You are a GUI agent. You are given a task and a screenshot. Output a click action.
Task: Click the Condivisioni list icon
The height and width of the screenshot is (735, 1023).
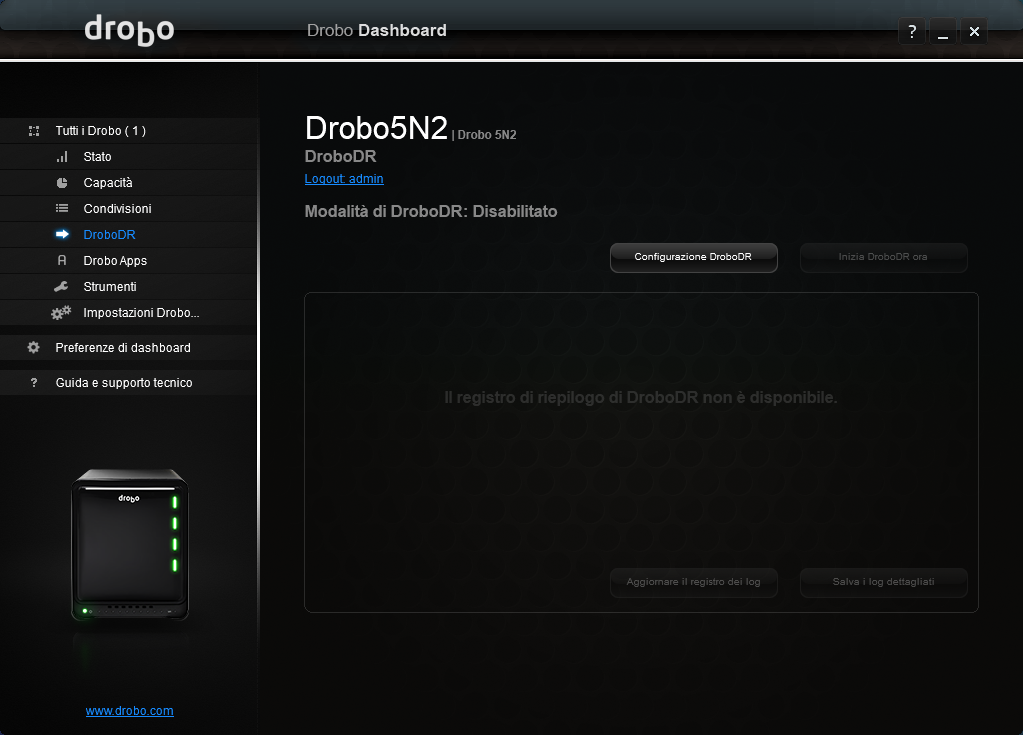[x=62, y=209]
